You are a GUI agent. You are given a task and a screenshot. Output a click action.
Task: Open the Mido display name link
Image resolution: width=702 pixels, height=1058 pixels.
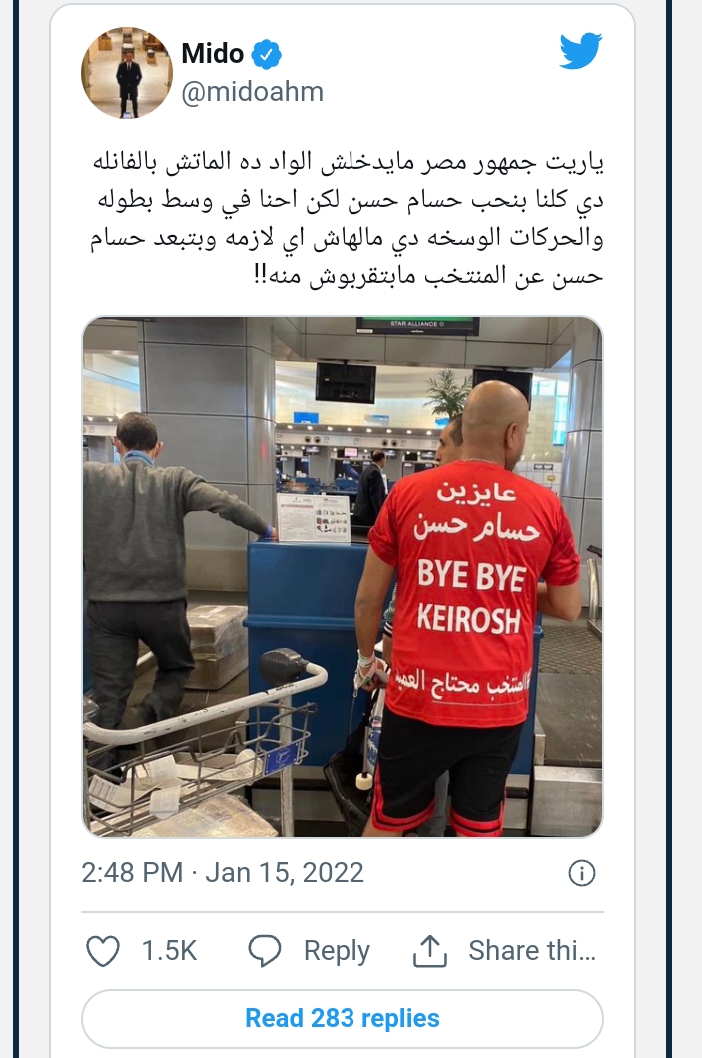point(213,53)
